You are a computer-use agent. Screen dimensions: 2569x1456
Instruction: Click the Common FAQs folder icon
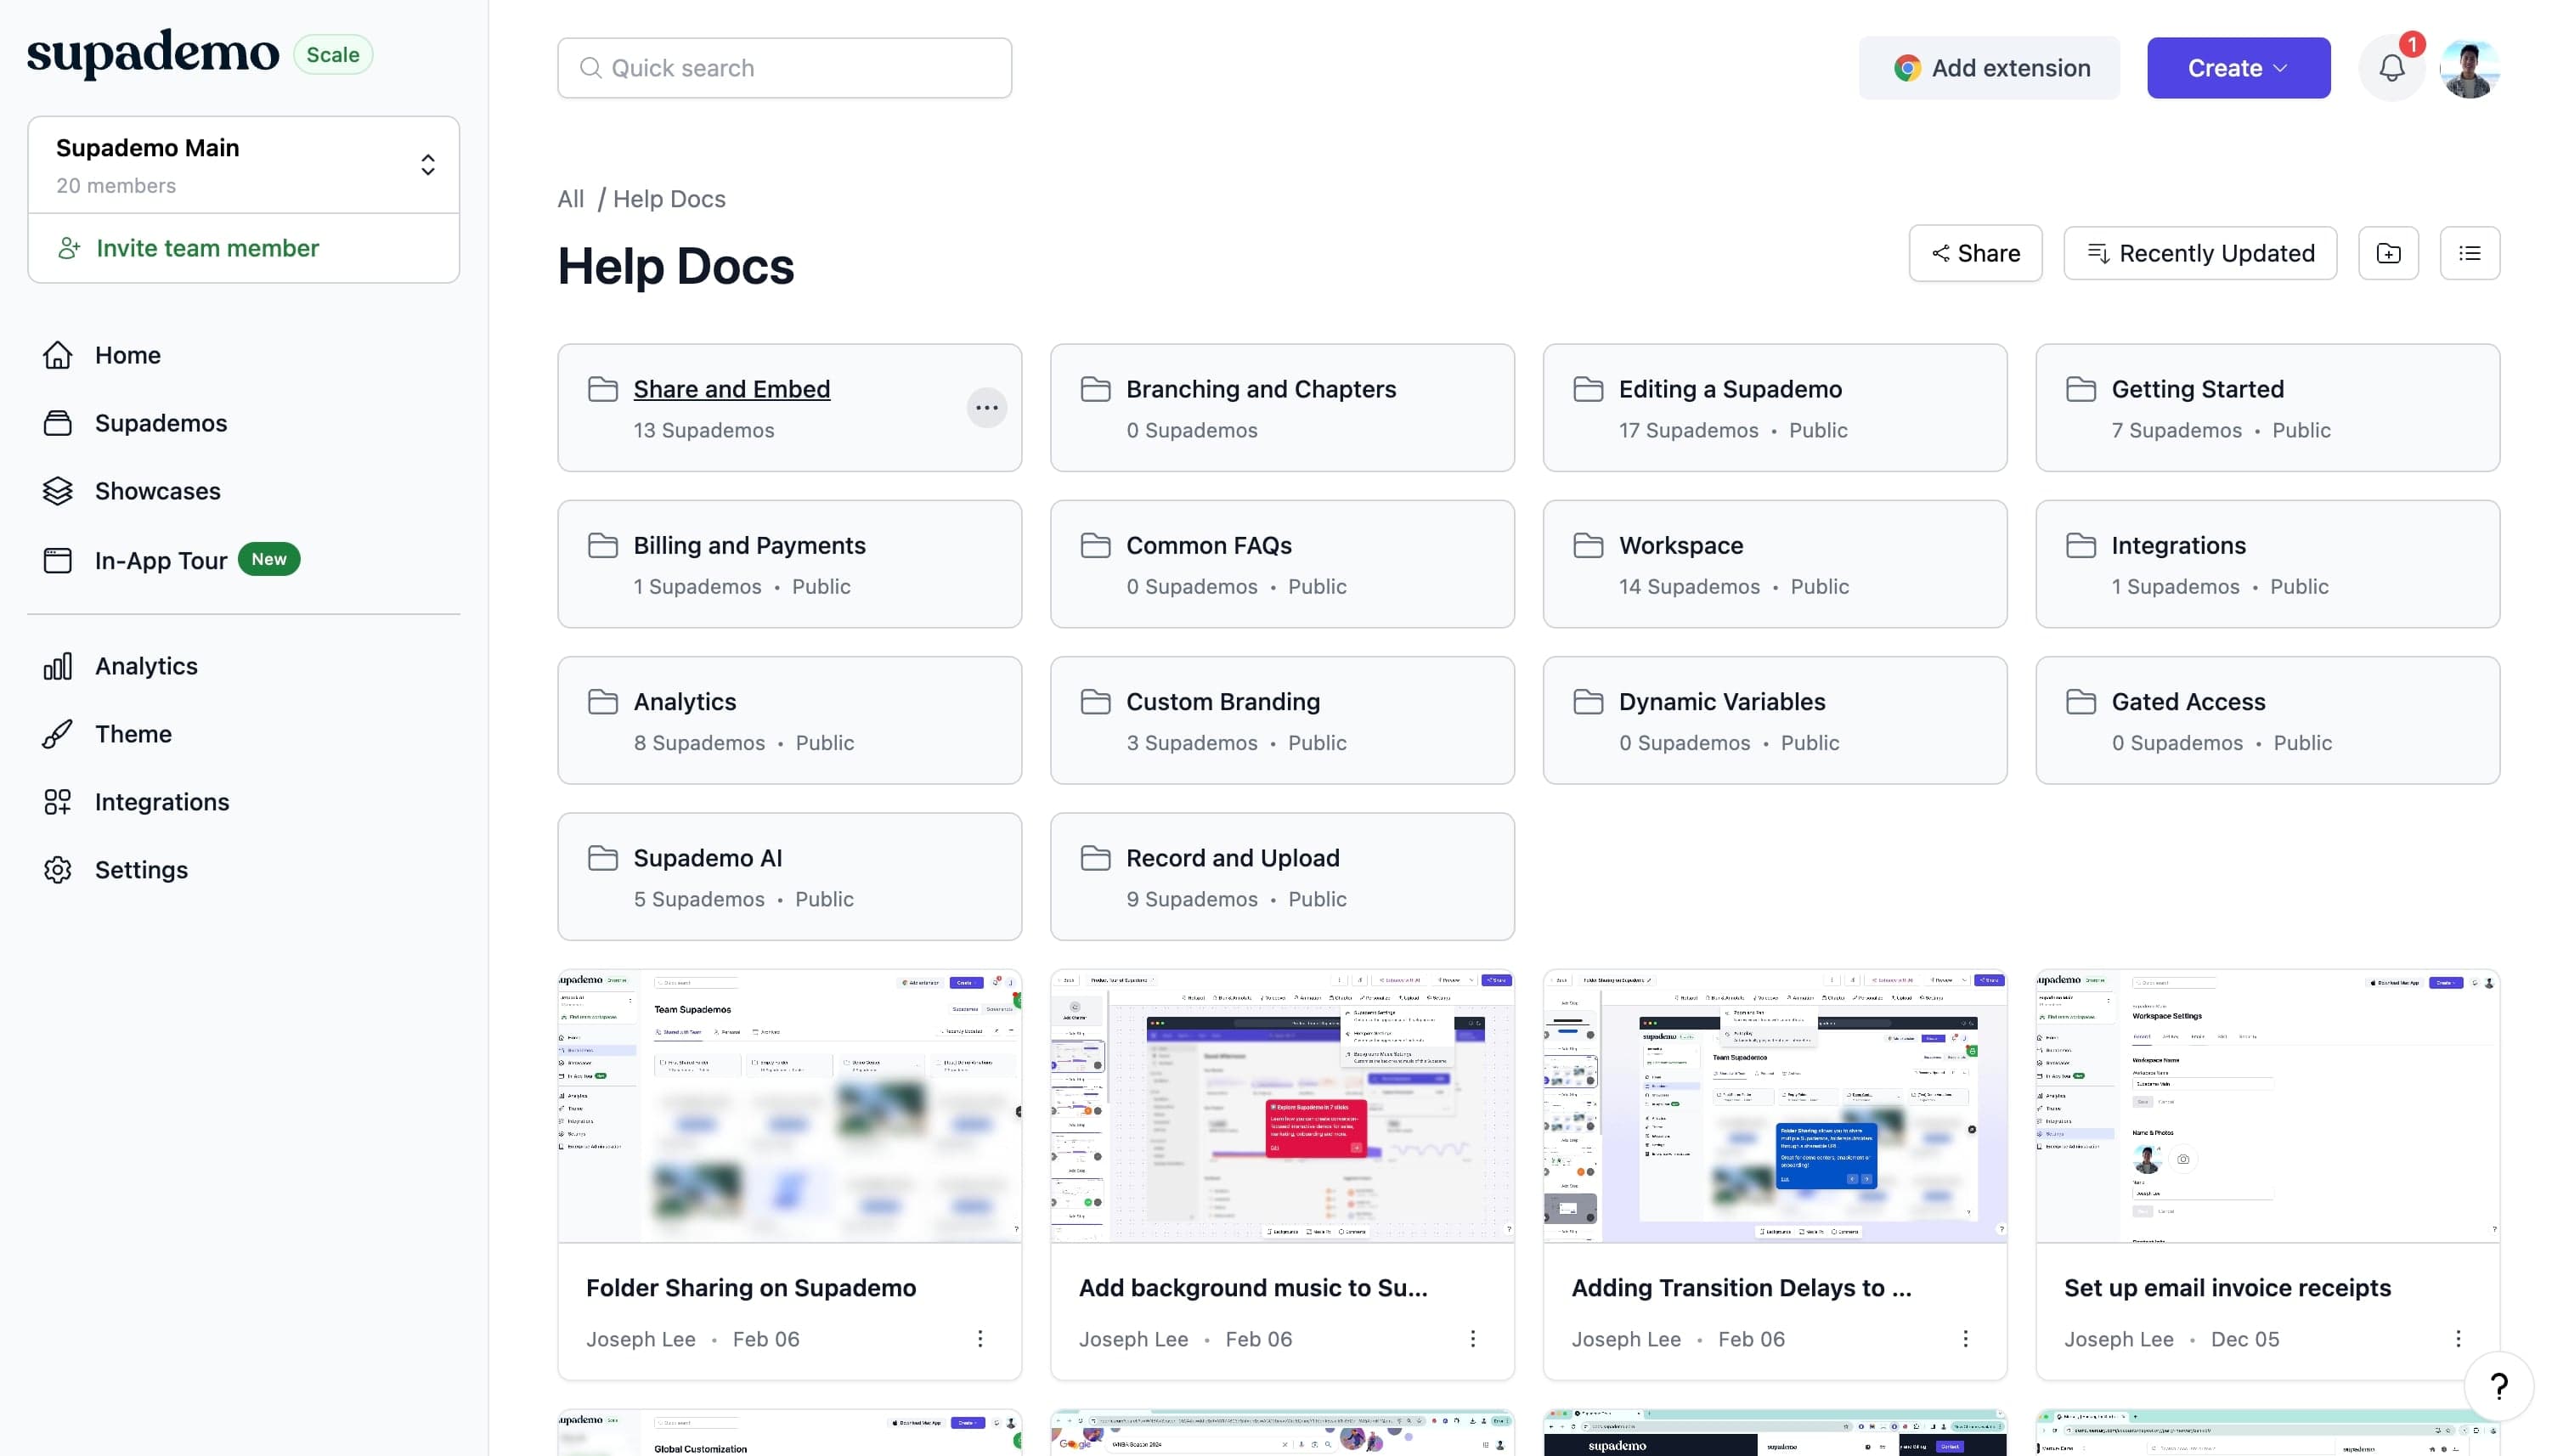coord(1095,545)
